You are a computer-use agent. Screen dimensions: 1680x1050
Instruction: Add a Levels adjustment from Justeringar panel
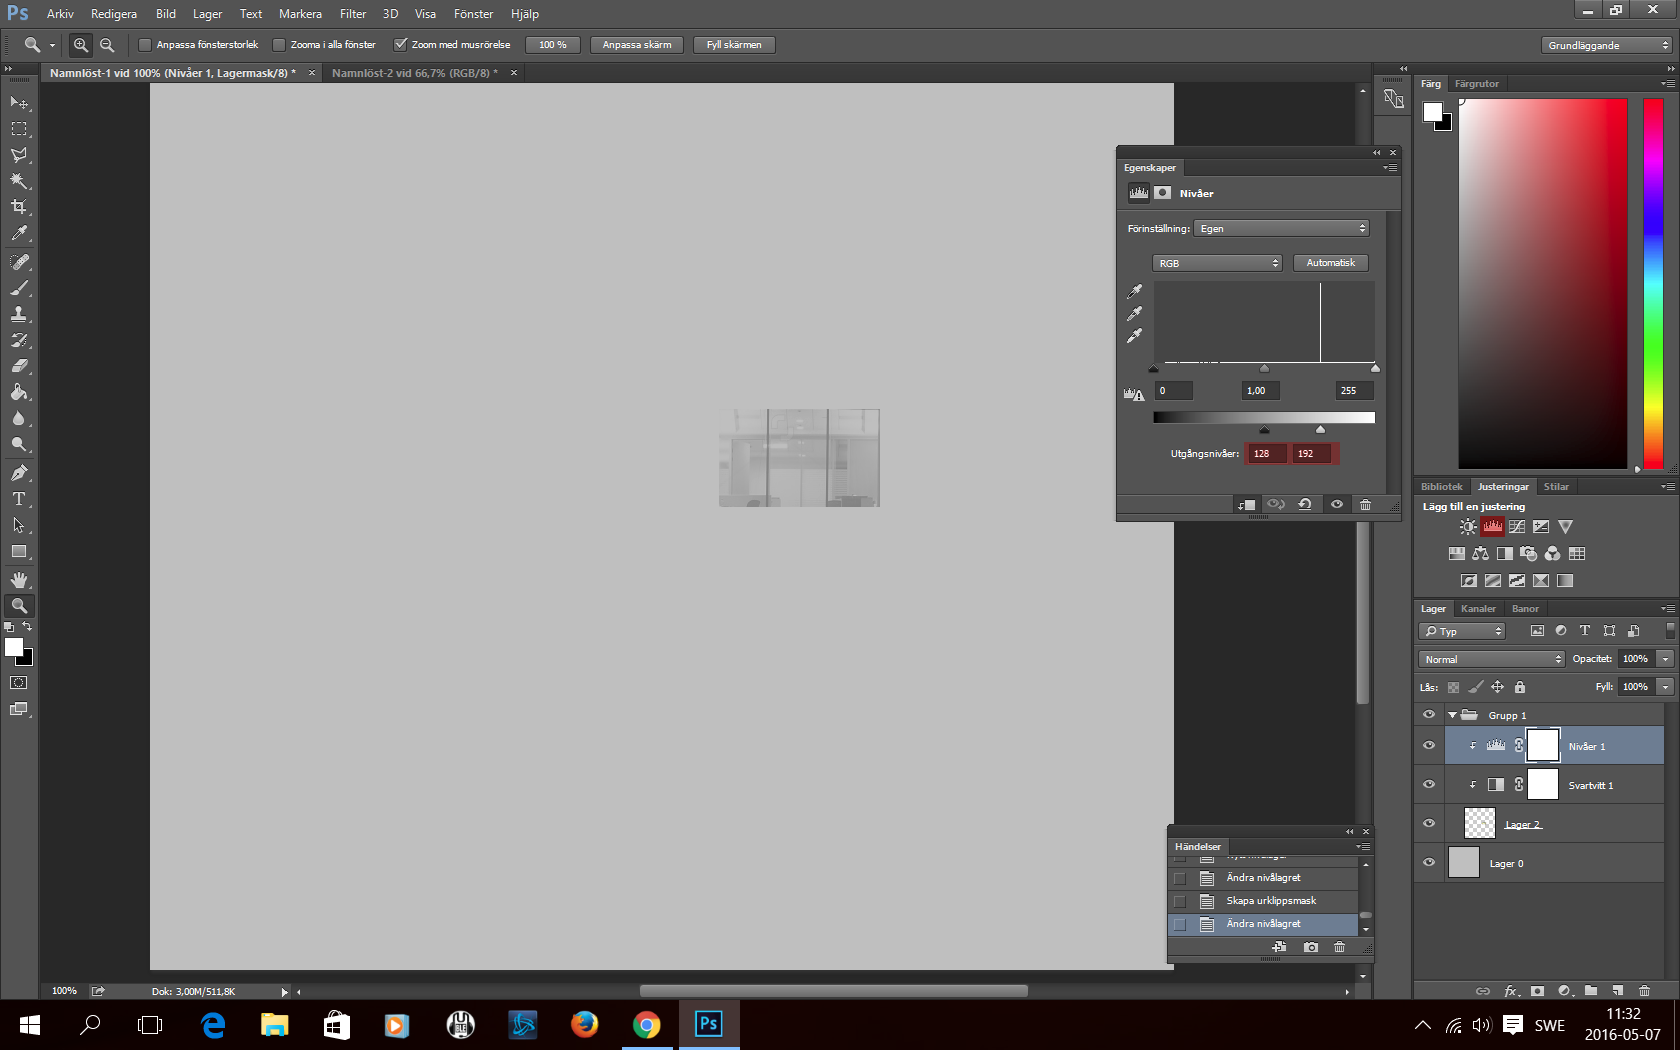(x=1492, y=526)
